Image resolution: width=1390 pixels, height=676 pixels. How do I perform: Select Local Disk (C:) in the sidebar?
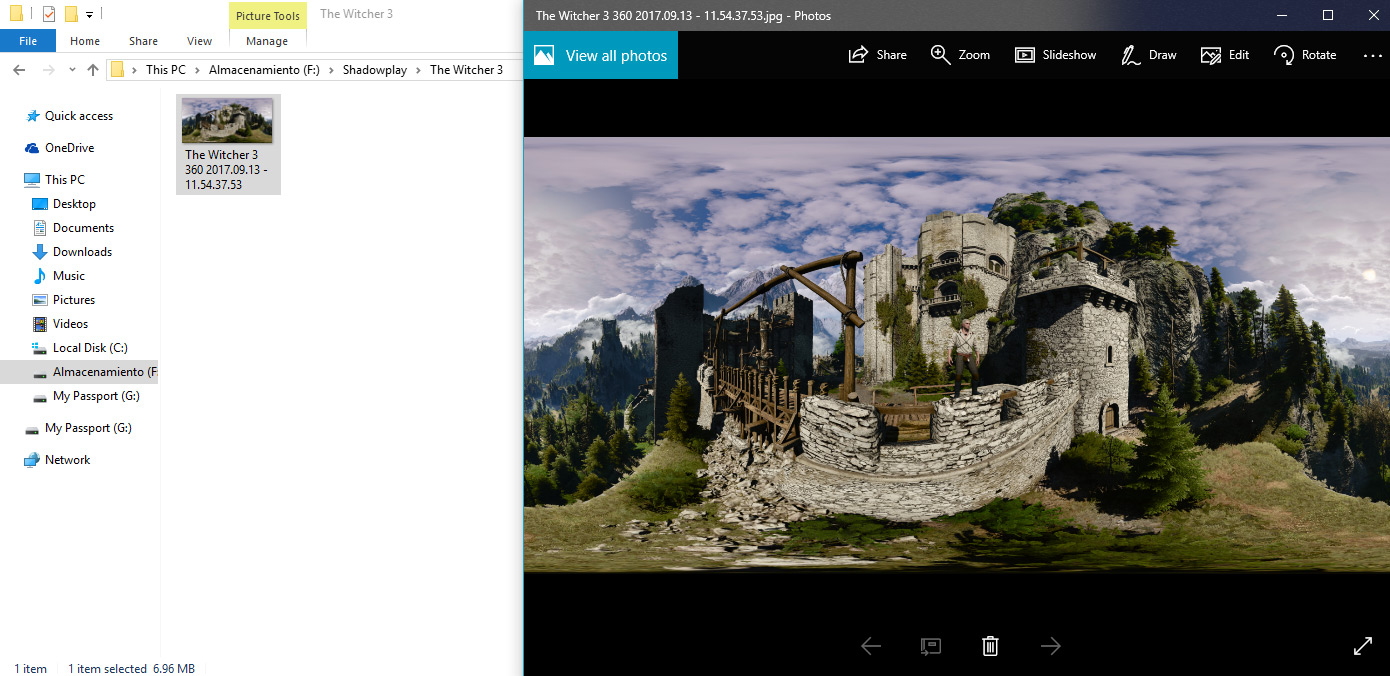[90, 348]
